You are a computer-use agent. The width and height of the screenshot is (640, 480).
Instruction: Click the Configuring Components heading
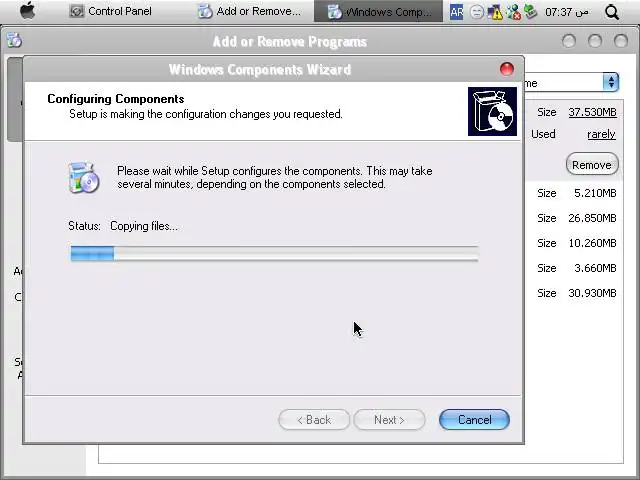pos(116,99)
